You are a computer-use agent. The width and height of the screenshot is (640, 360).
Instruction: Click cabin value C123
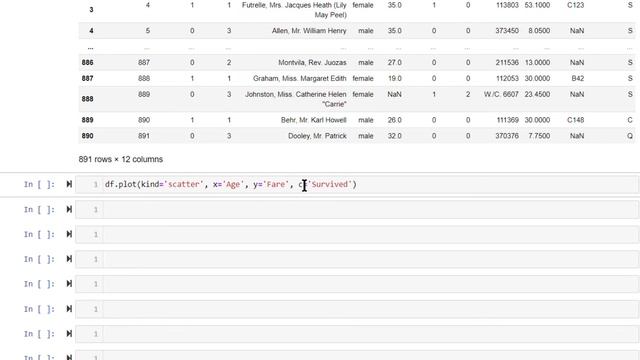coord(576,5)
